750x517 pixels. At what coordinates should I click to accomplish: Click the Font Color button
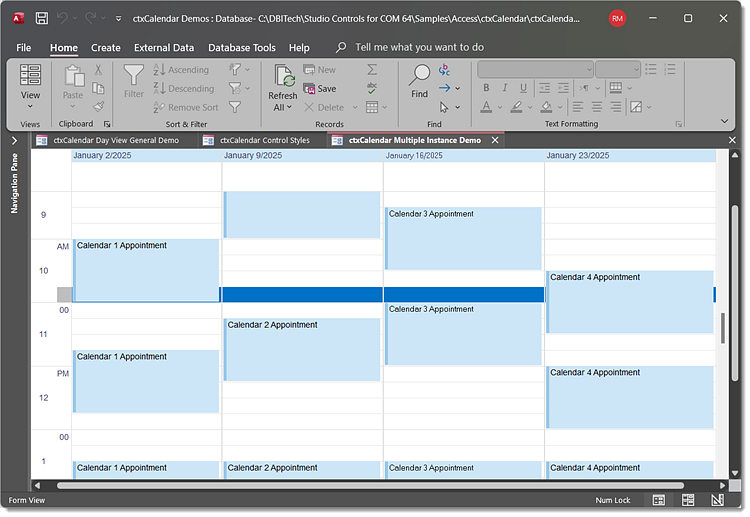click(486, 107)
